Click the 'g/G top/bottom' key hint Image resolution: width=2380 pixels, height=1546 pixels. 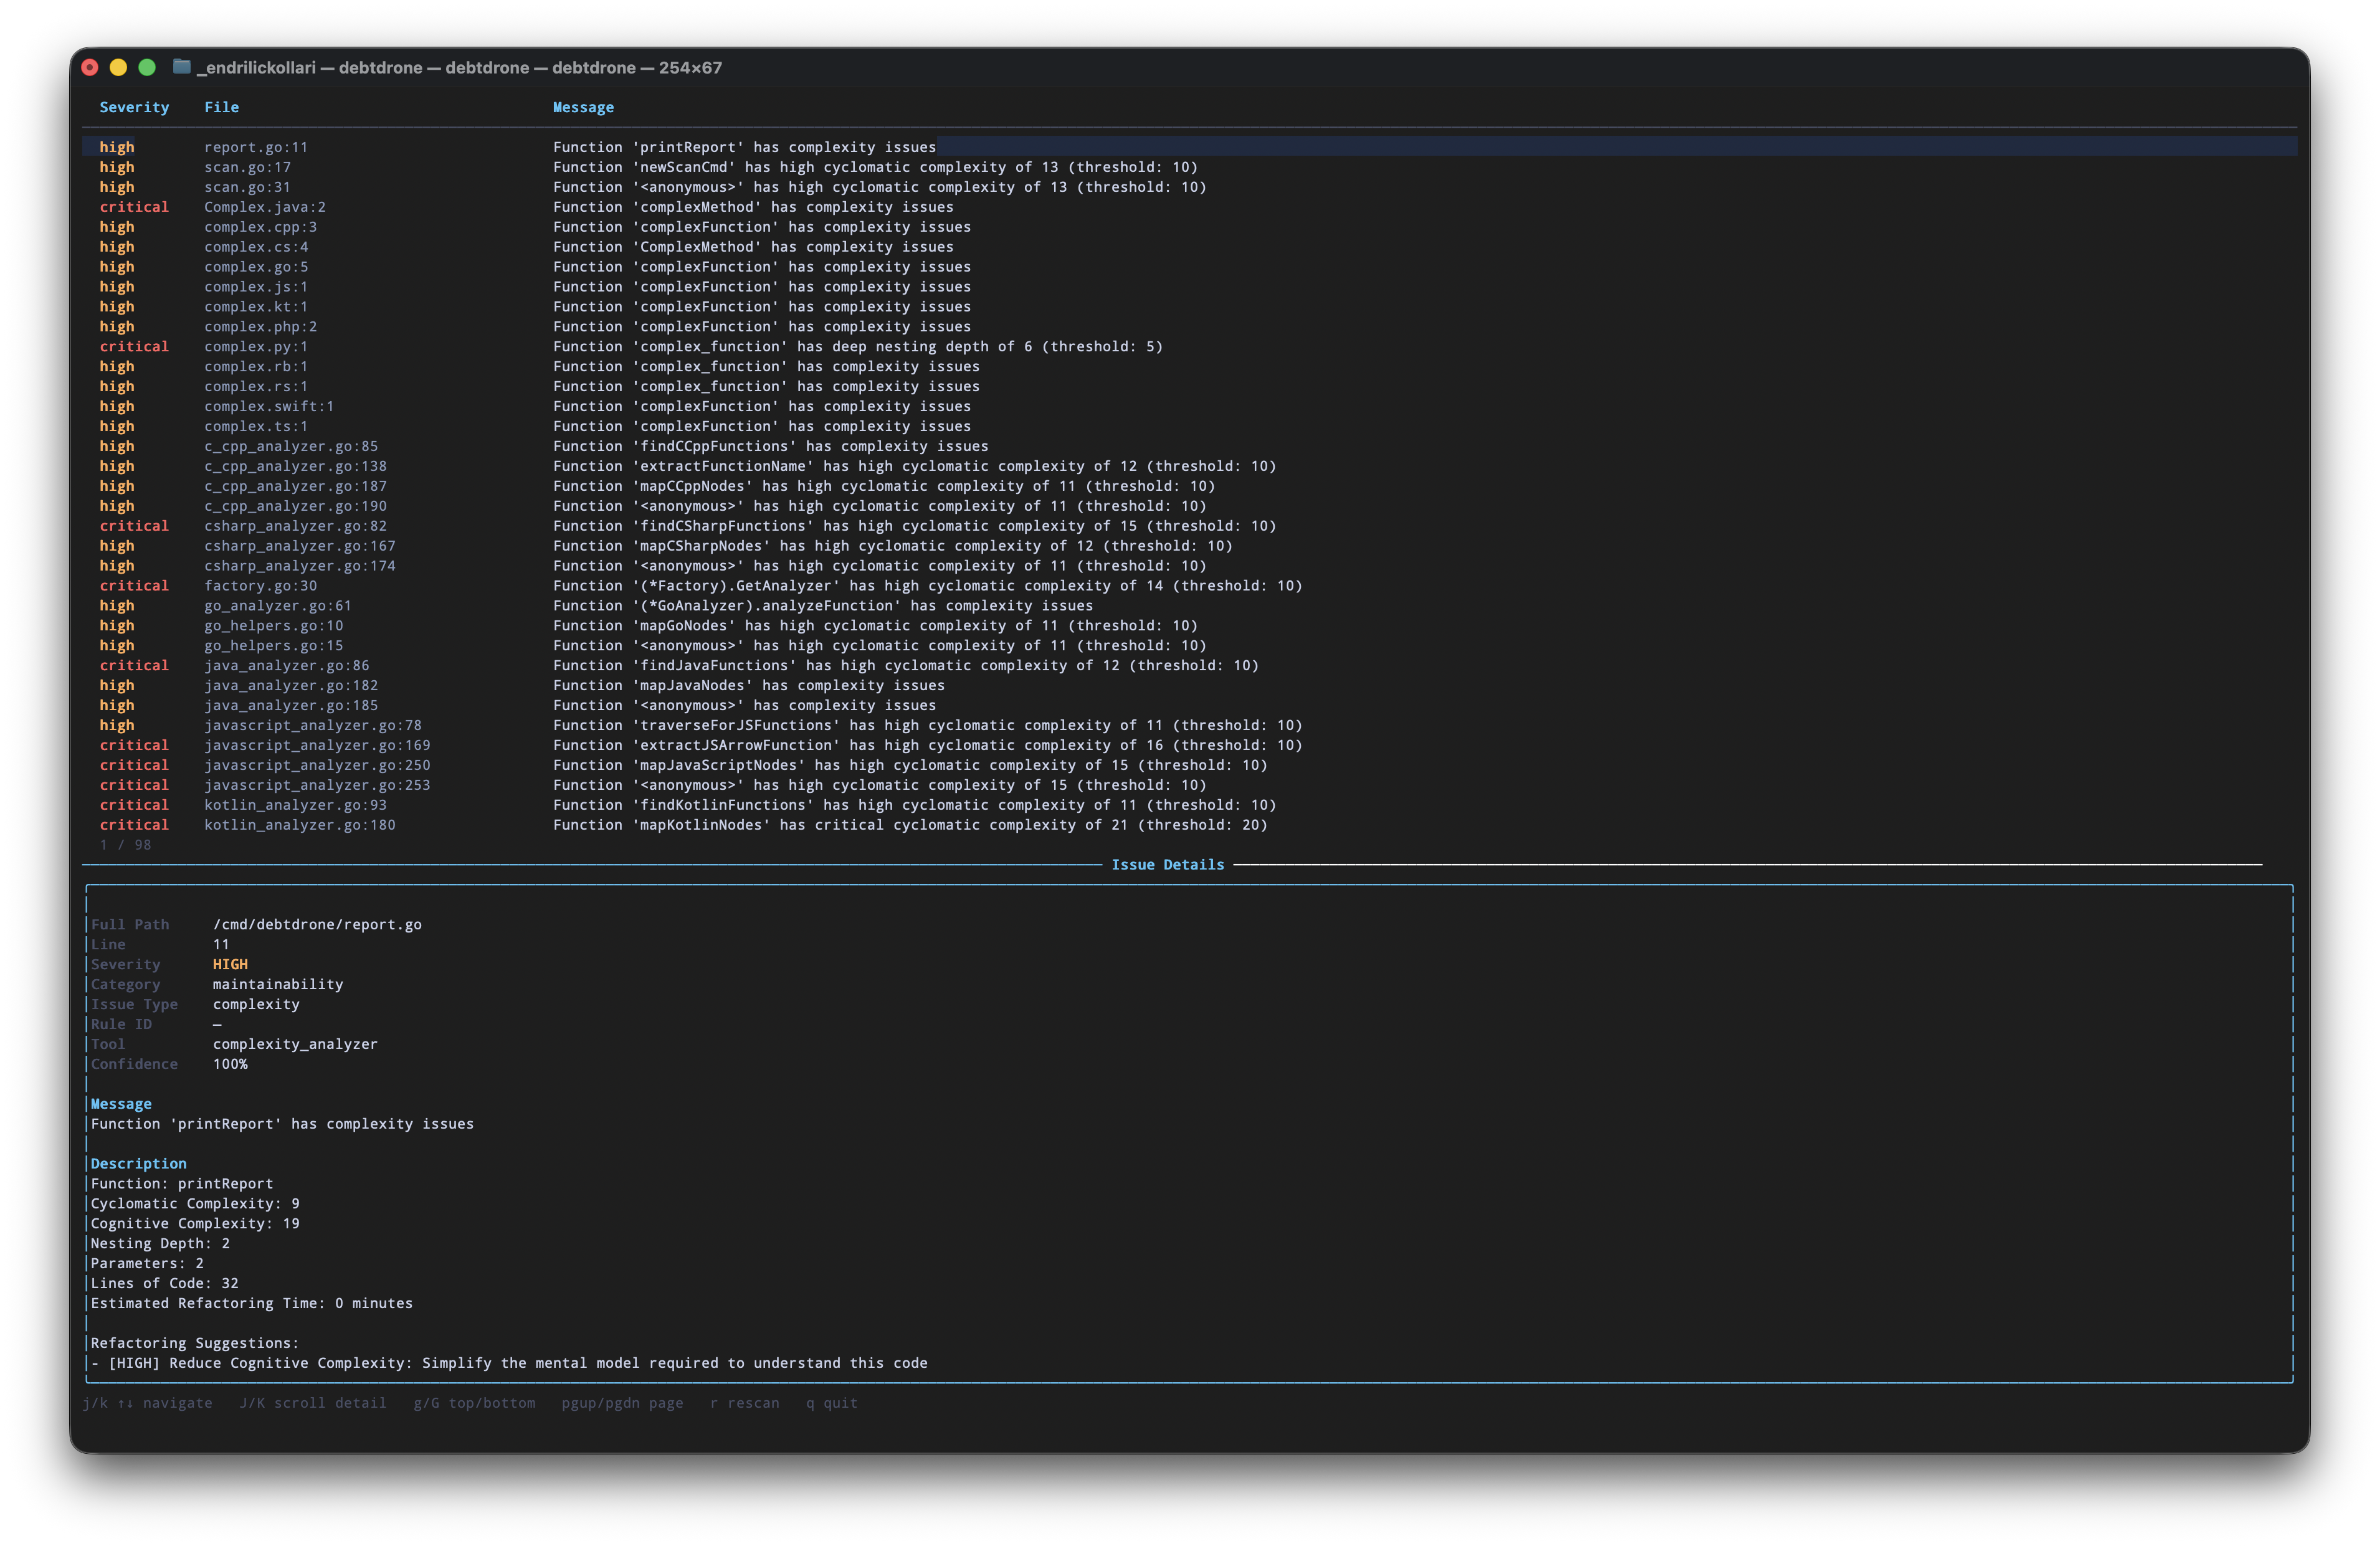[x=475, y=1403]
